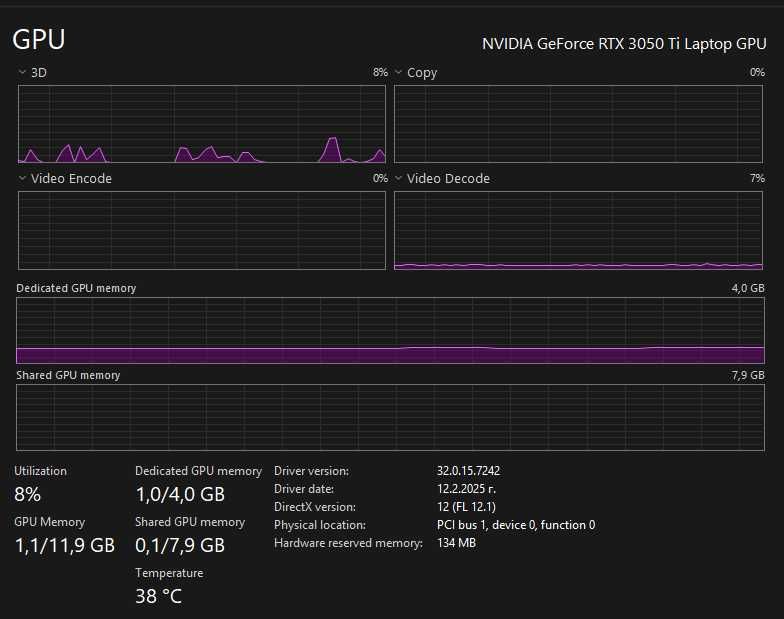Click the Physical location label
This screenshot has width=784, height=619.
320,525
